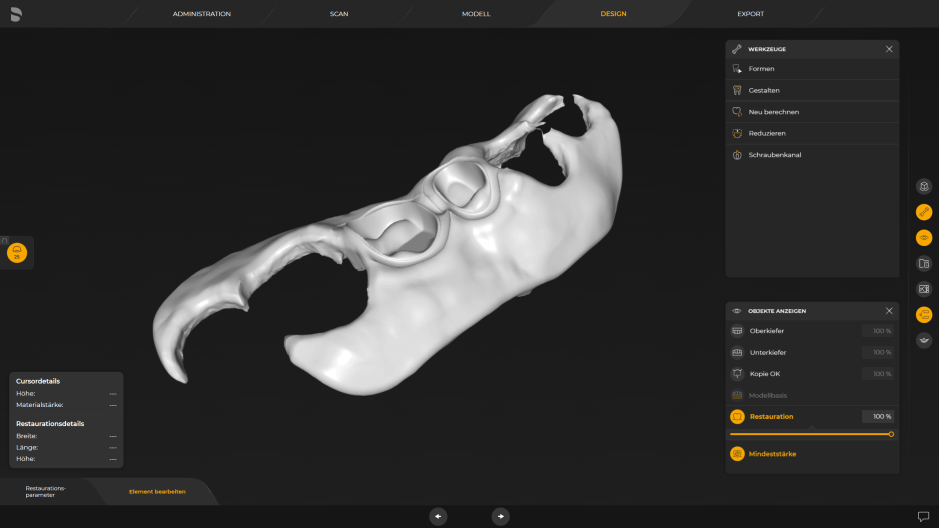Click the orange tools wrench sidebar icon
This screenshot has width=939, height=528.
[x=924, y=212]
